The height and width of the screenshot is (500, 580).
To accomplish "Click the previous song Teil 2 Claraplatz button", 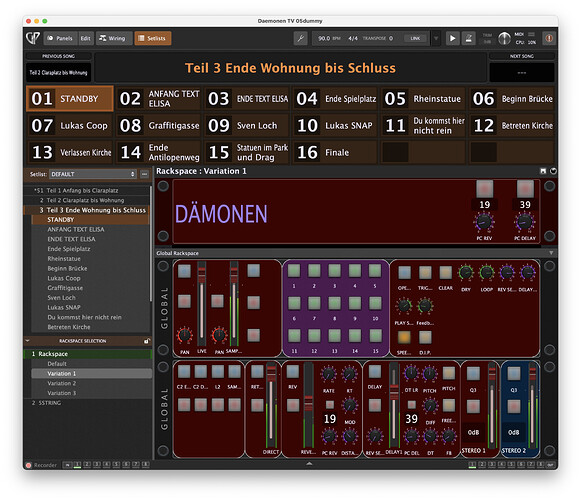I will coord(58,72).
